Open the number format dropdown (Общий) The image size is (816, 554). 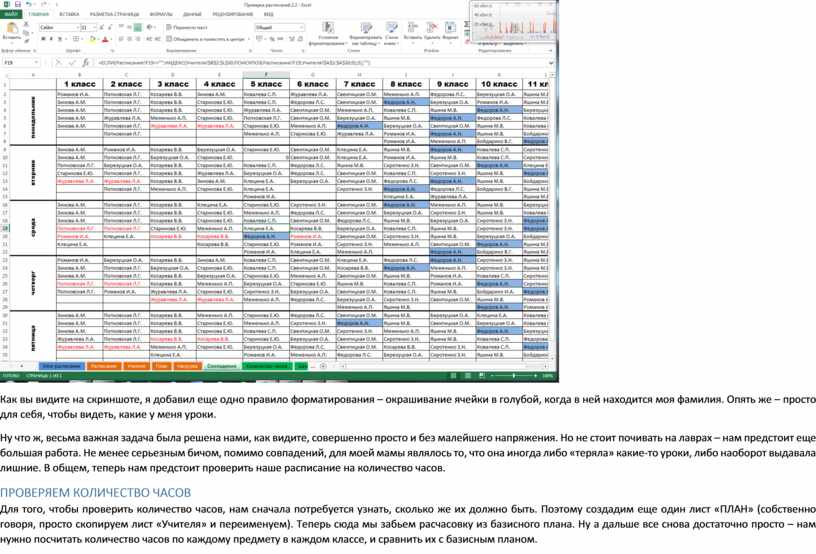click(x=301, y=28)
